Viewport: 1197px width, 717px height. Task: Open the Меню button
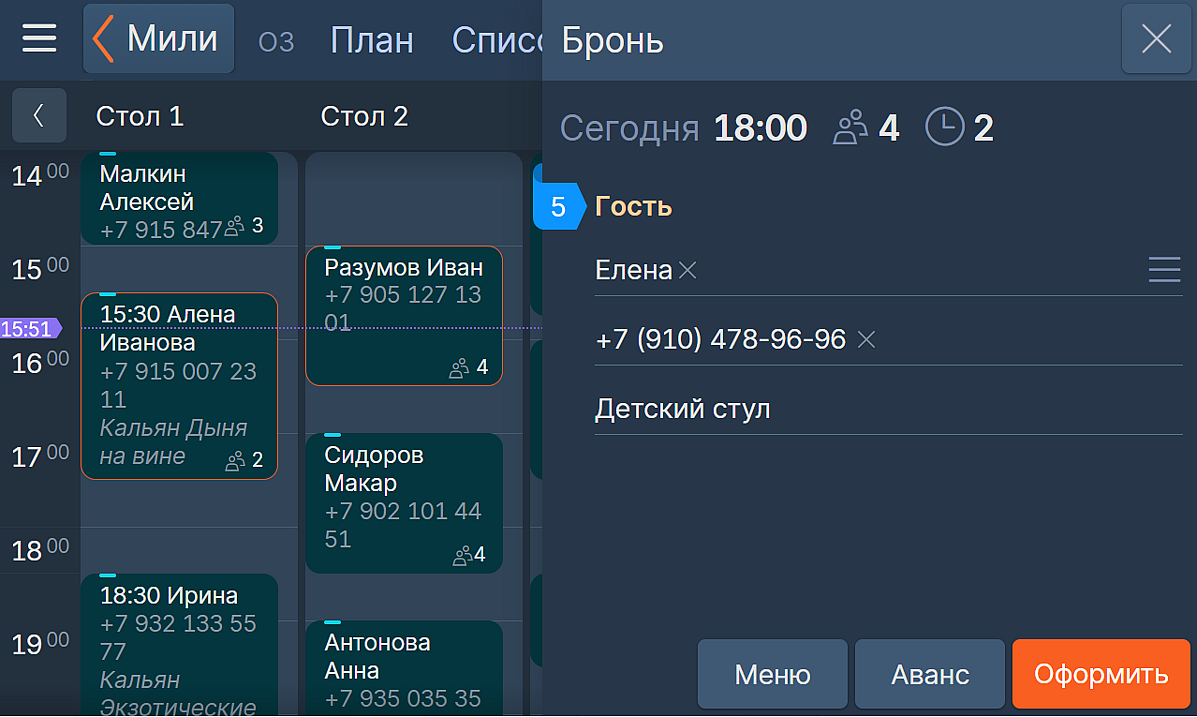click(772, 674)
